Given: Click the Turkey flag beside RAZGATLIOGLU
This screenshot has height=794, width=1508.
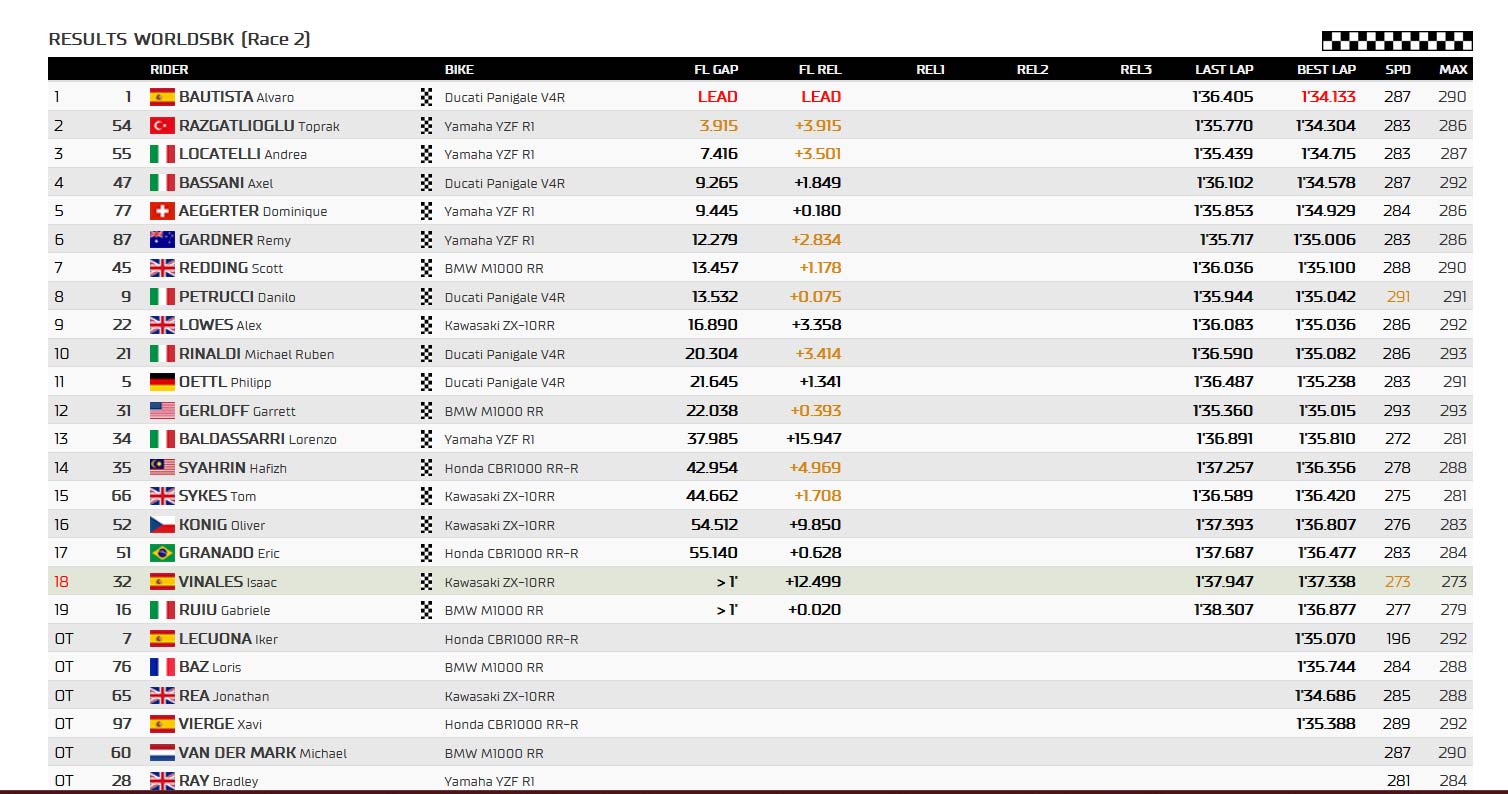Looking at the screenshot, I should (x=162, y=125).
